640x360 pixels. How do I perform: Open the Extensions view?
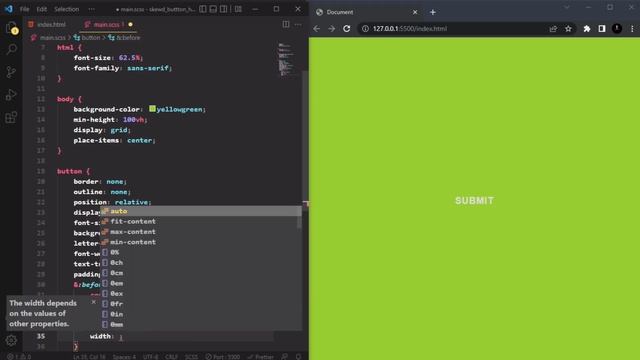click(11, 118)
